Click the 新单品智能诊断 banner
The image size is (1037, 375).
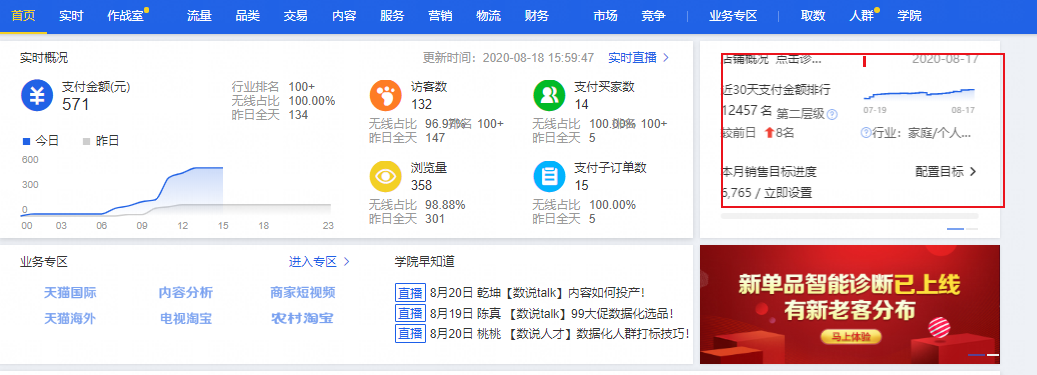(x=850, y=304)
